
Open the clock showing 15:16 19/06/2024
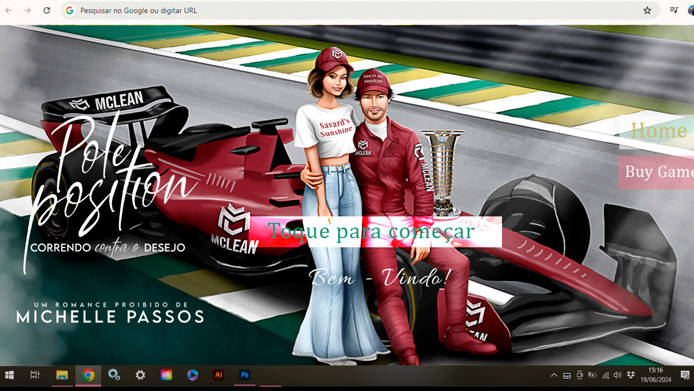[x=655, y=375]
